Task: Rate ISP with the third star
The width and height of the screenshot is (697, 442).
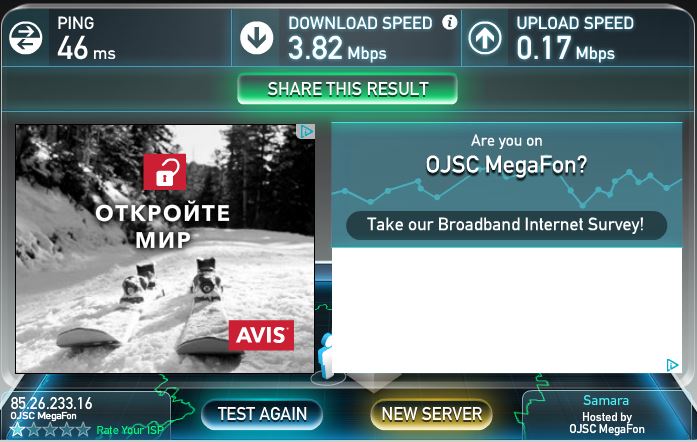Action: click(x=50, y=430)
